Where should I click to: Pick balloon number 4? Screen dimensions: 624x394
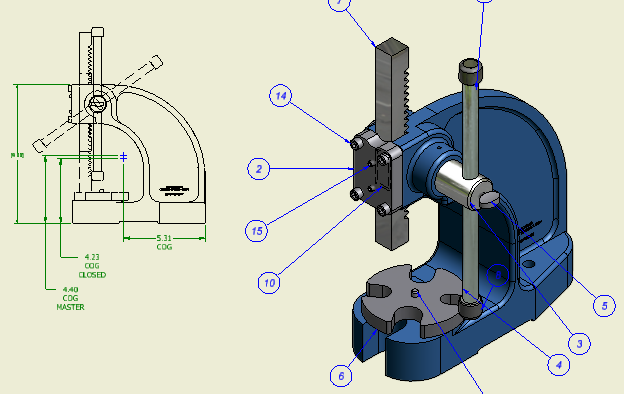(x=559, y=365)
